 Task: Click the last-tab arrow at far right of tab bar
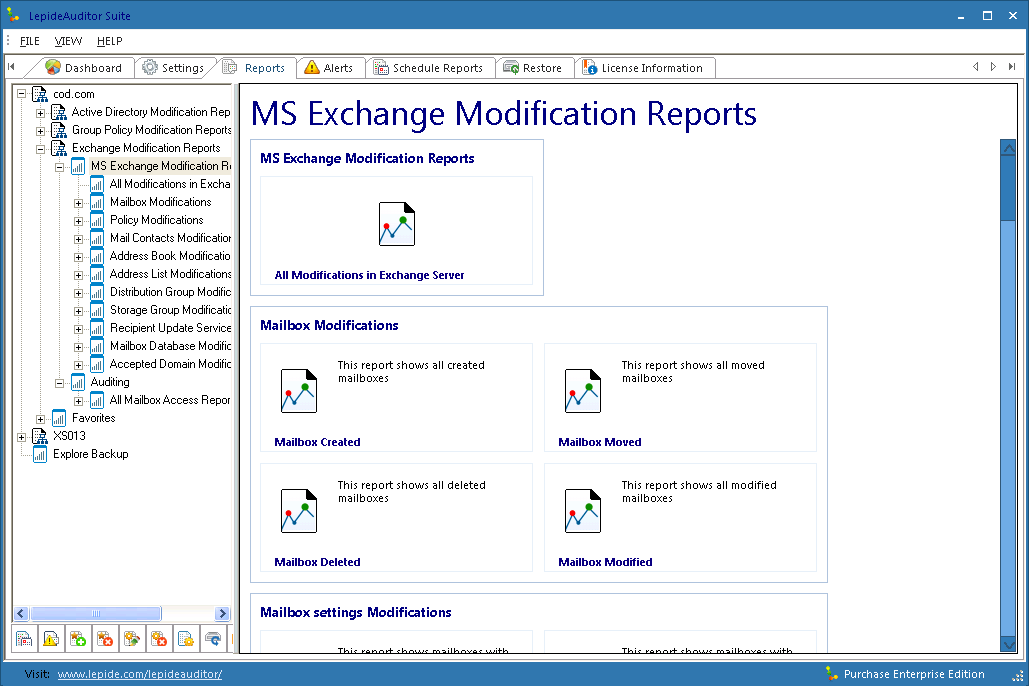tap(1012, 66)
